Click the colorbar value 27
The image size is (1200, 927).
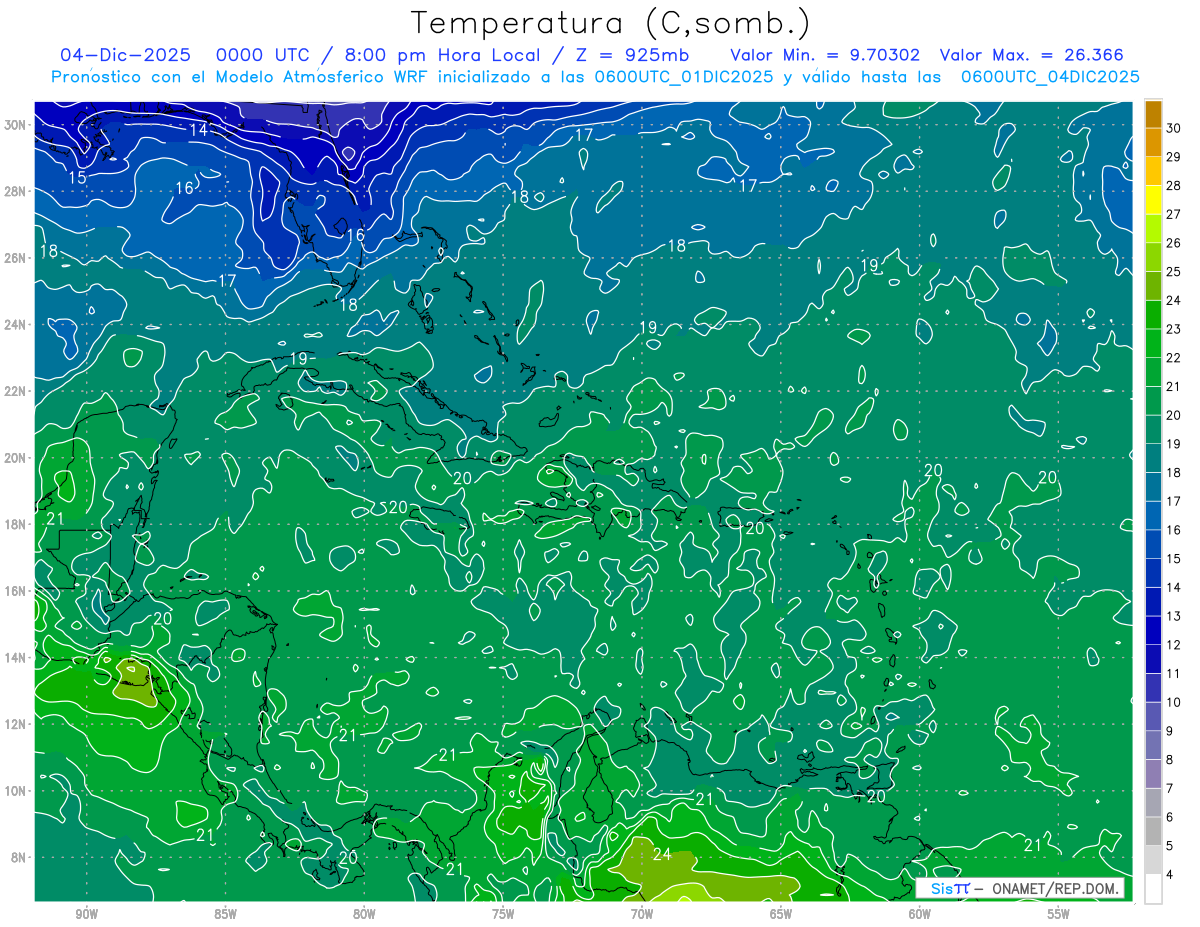1174,214
